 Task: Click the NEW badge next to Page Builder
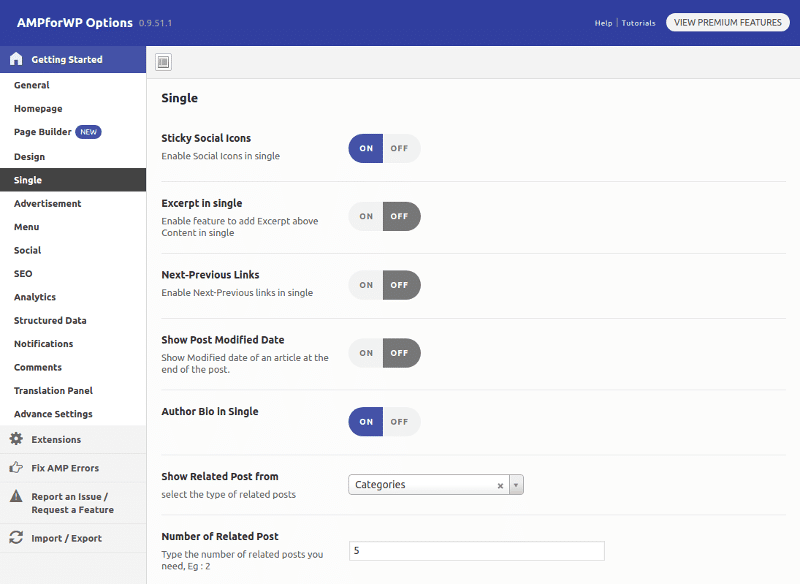click(x=88, y=132)
